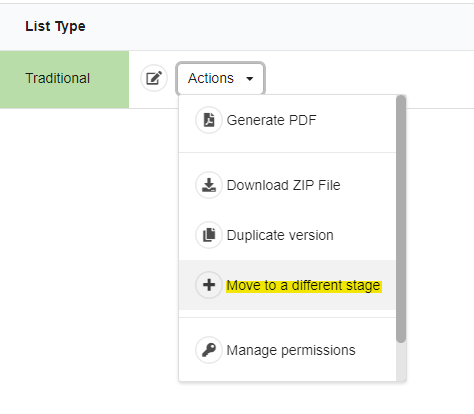The image size is (474, 414).
Task: Click scrollbar track below the thumb
Action: 401,362
